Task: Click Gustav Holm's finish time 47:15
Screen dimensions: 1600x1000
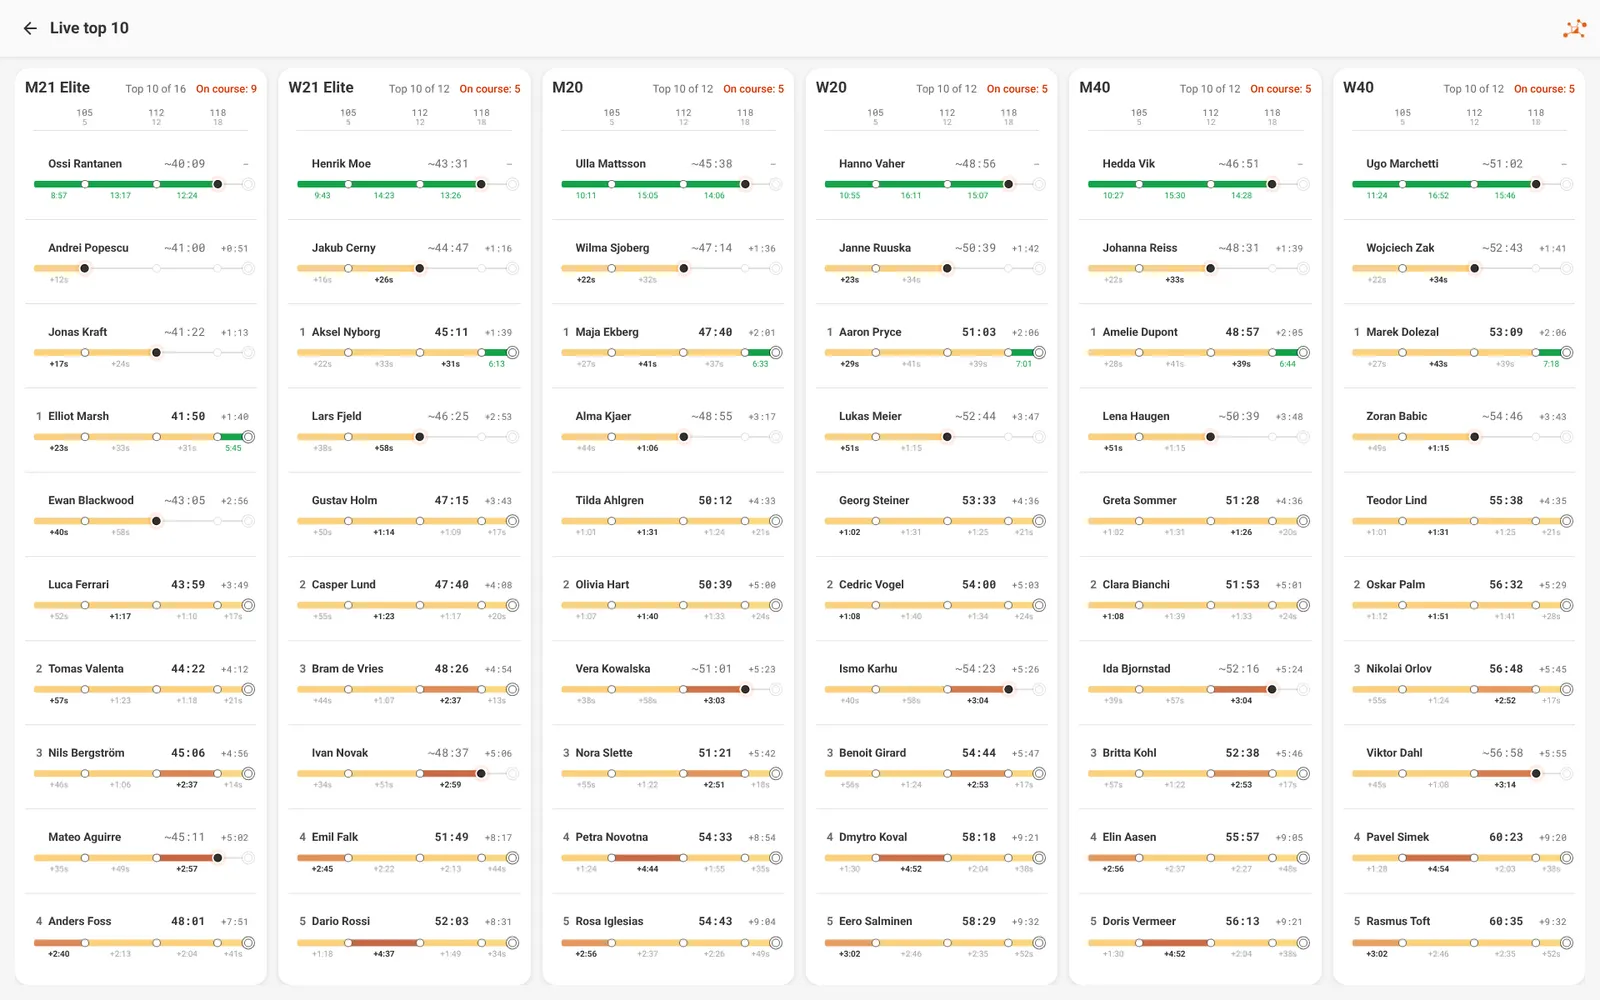Action: (452, 500)
